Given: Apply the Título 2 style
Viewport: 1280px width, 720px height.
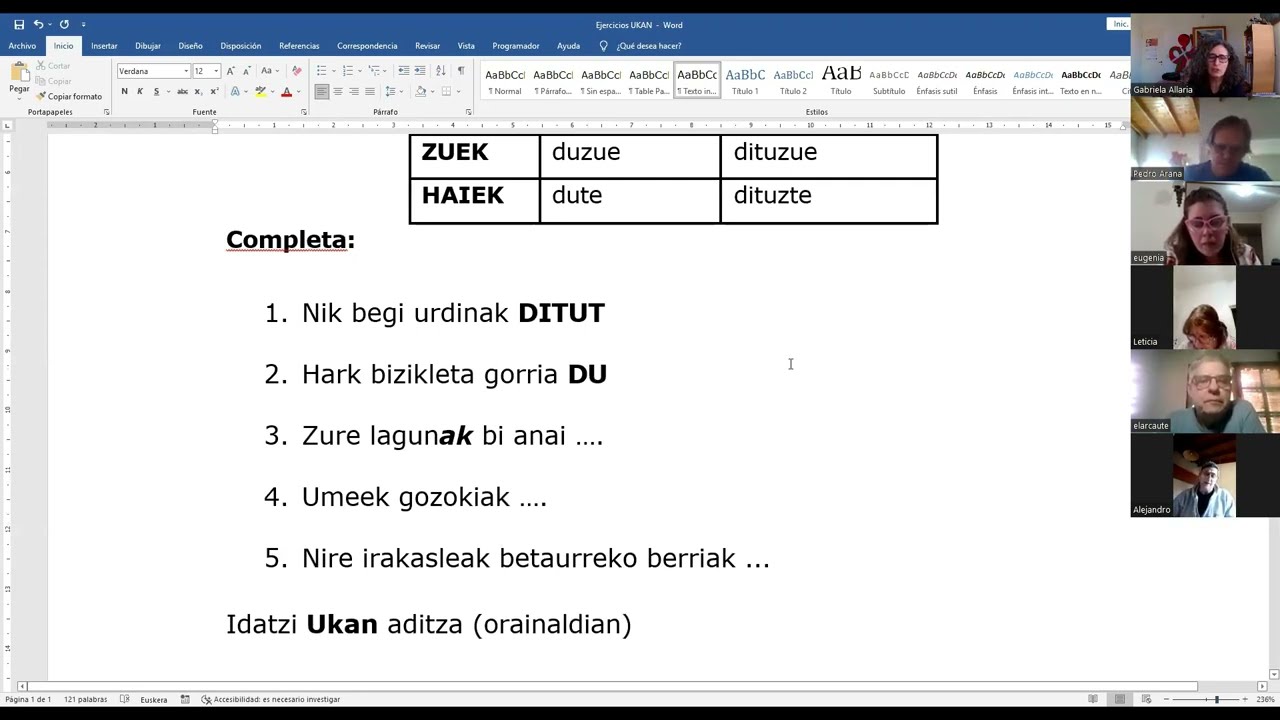Looking at the screenshot, I should point(793,81).
